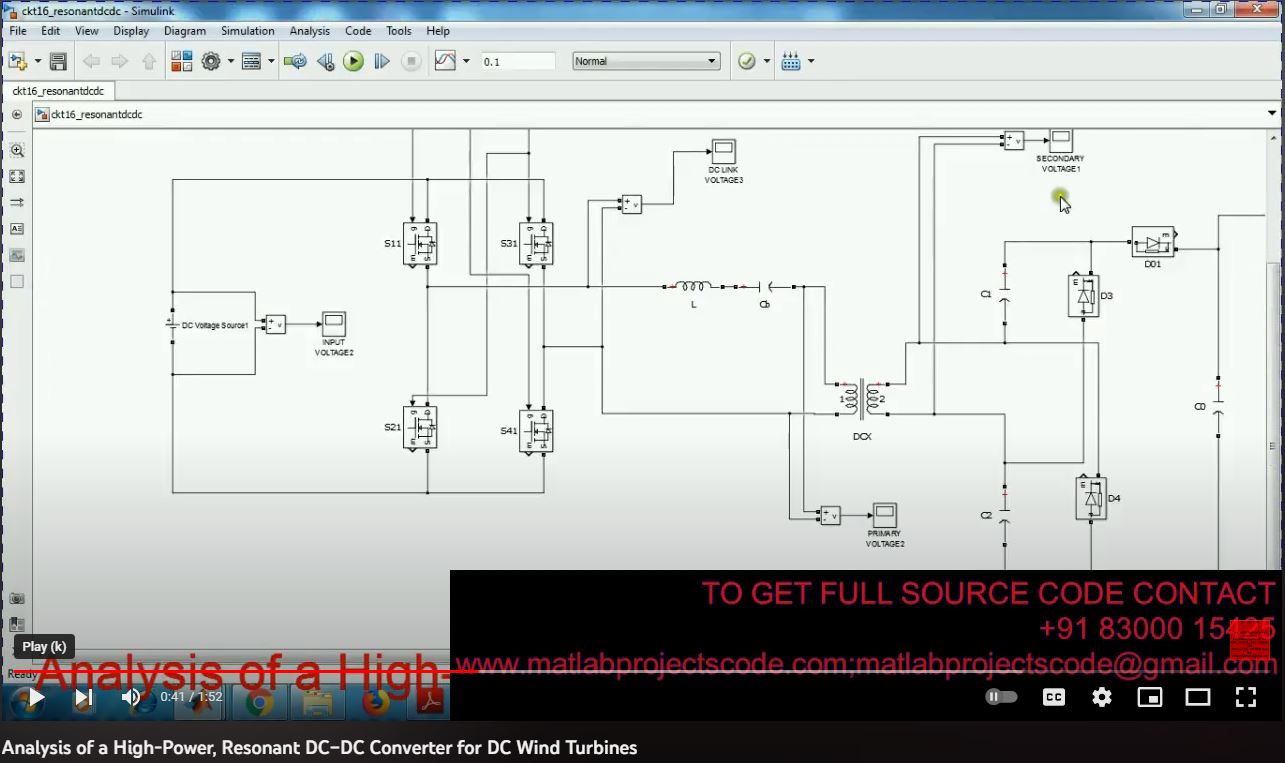Run the Simulink simulation
Viewport: 1285px width, 763px height.
click(353, 62)
